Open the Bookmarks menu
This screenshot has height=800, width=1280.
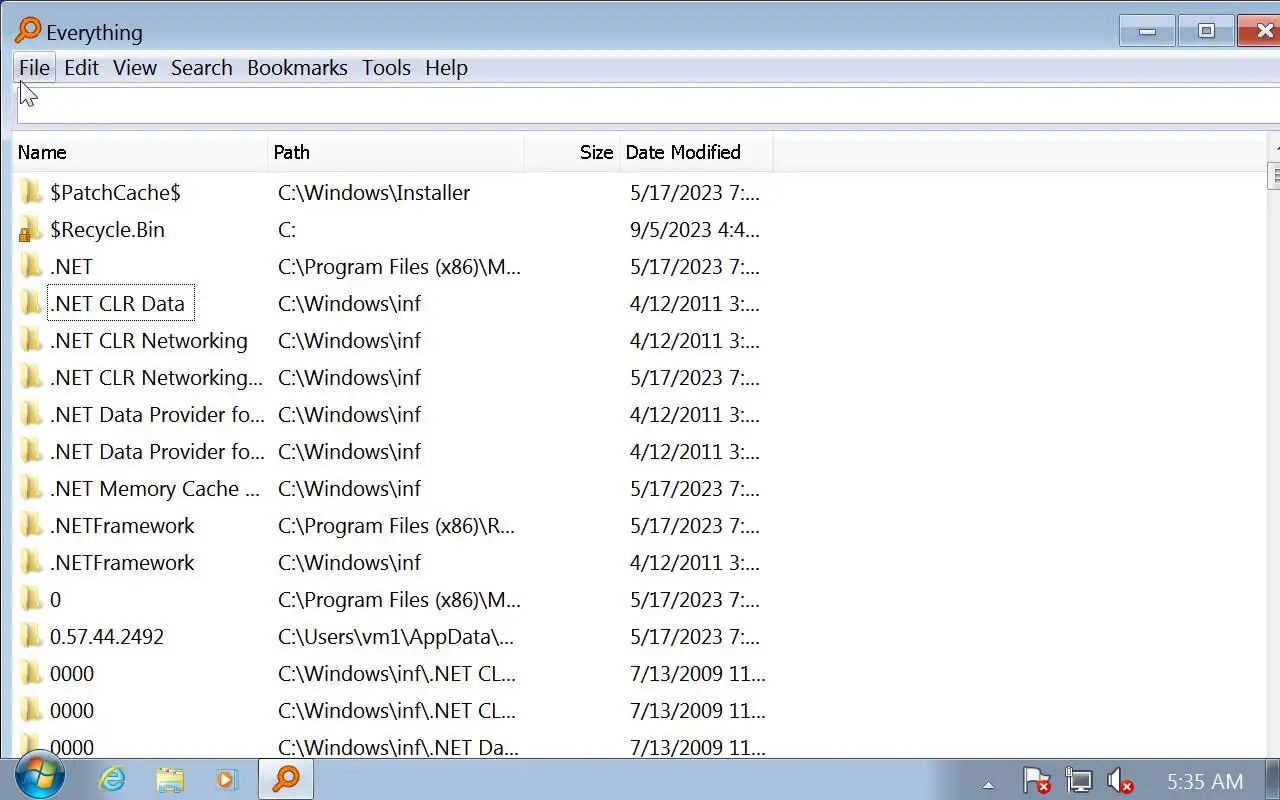[297, 68]
